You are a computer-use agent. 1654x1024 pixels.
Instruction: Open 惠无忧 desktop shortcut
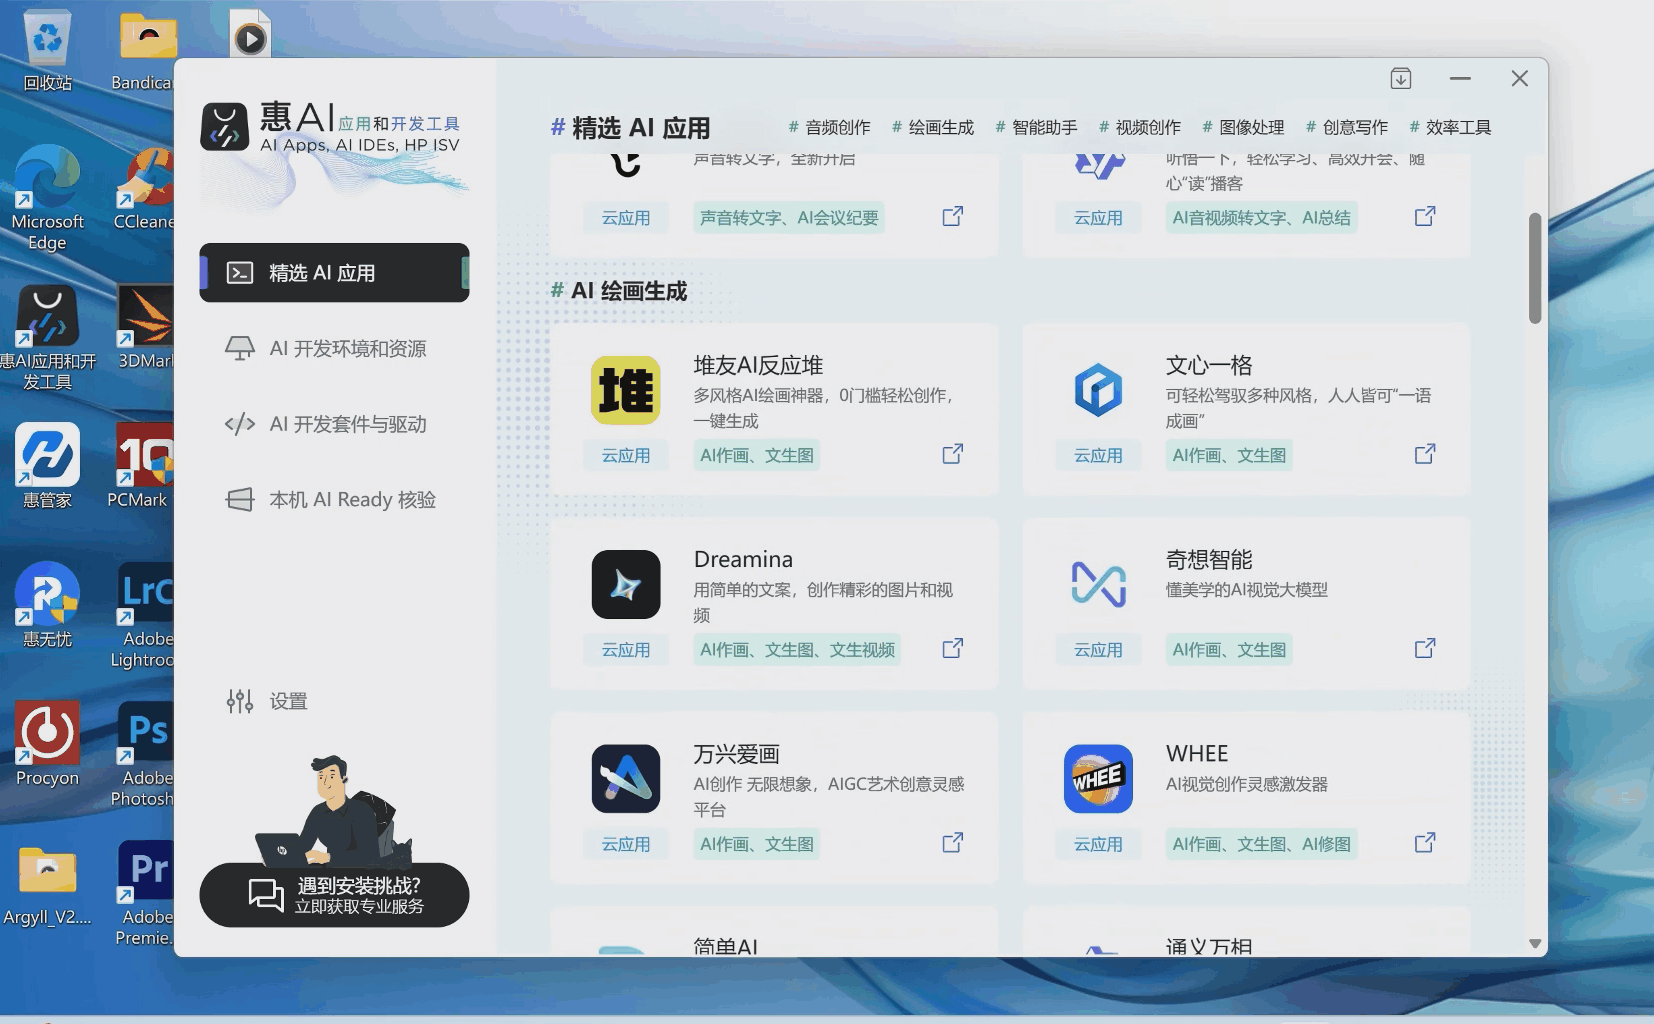tap(47, 604)
